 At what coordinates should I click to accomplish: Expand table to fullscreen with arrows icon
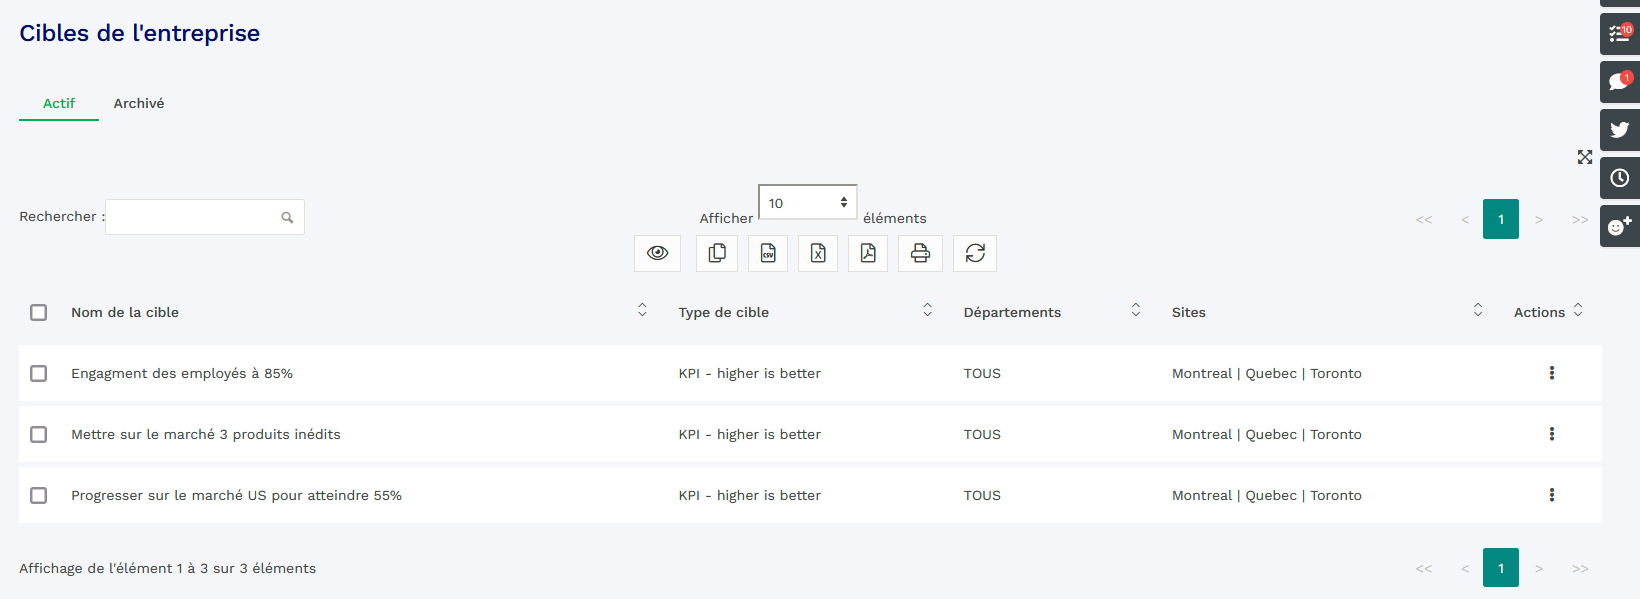pos(1585,157)
